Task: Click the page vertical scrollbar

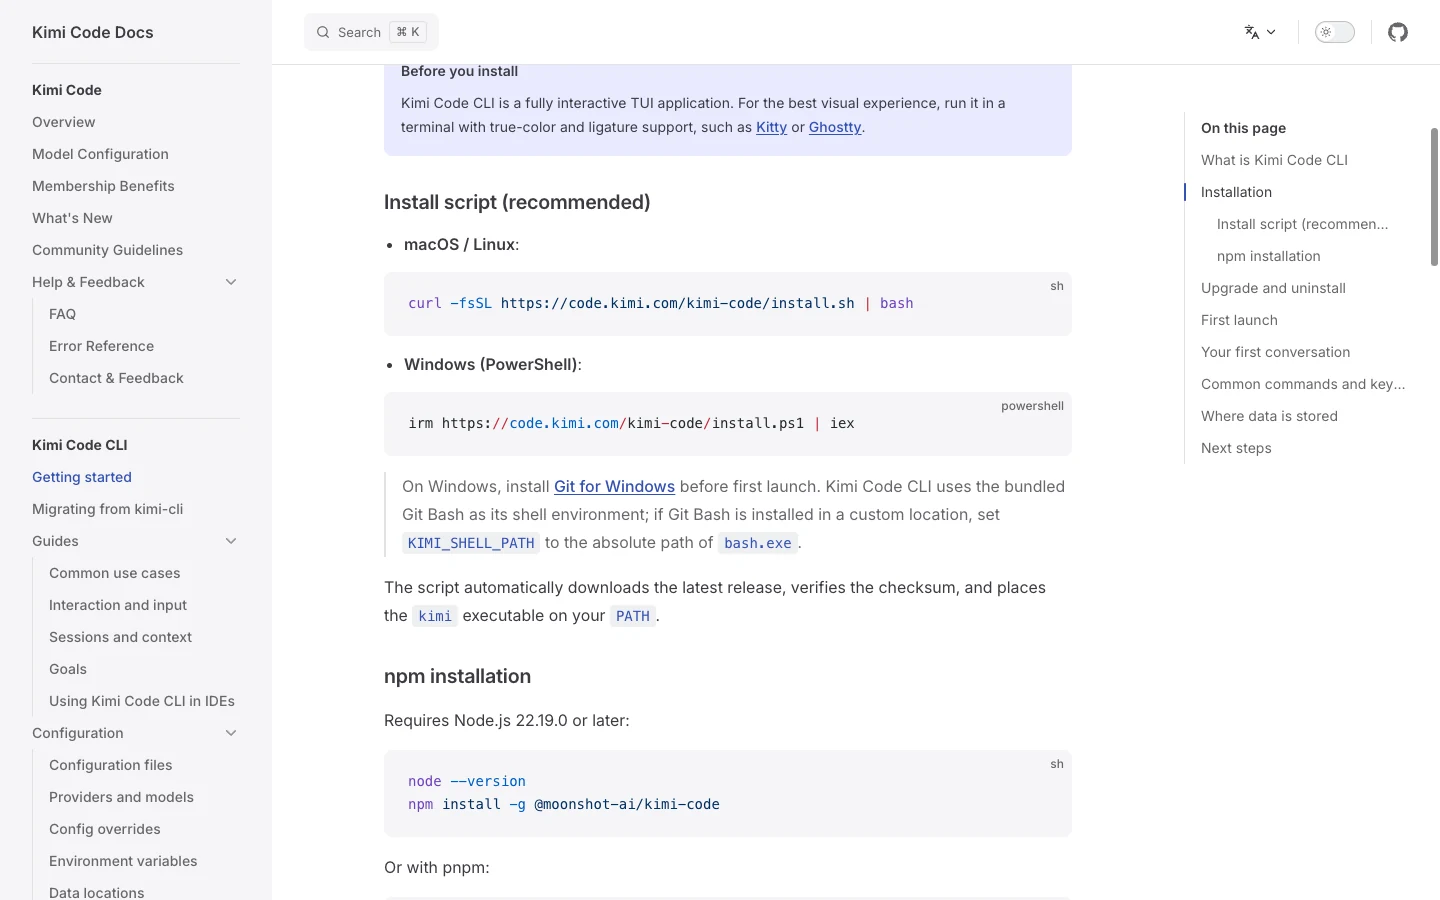Action: point(1434,197)
